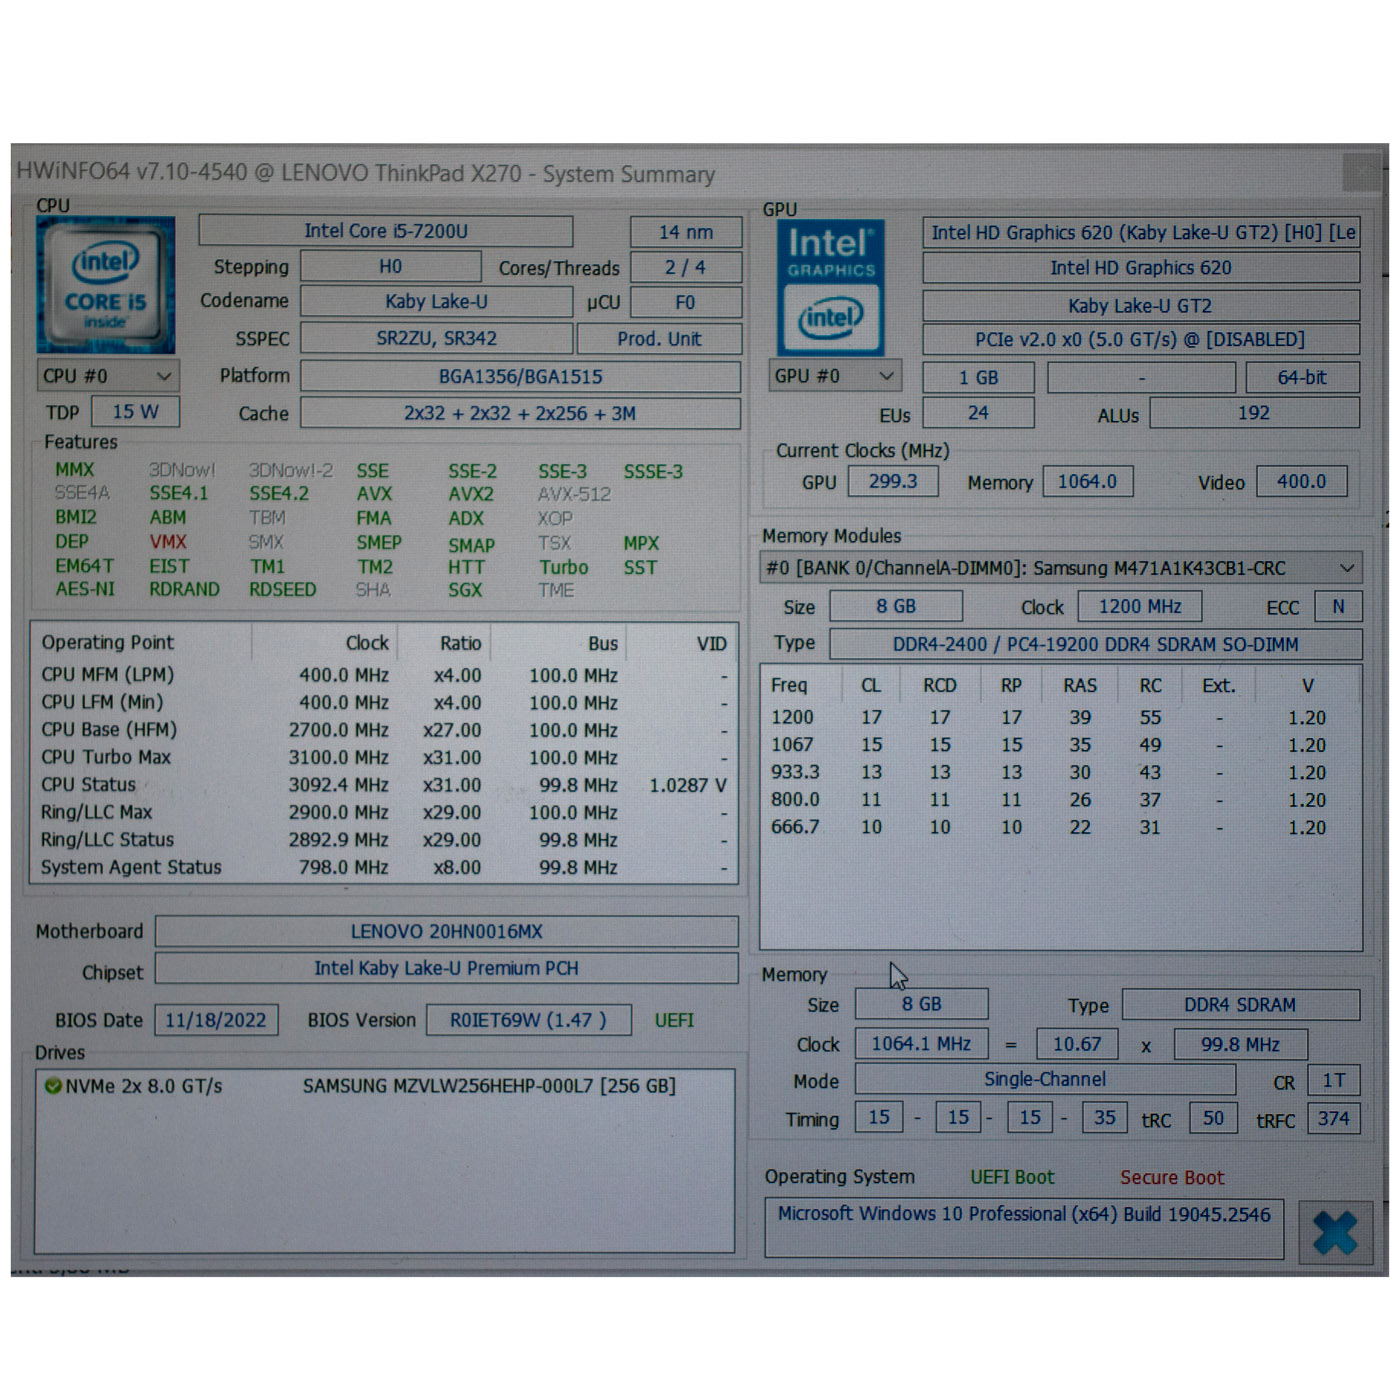This screenshot has height=1400, width=1400.
Task: Open the GPU #0 dropdown
Action: 835,376
